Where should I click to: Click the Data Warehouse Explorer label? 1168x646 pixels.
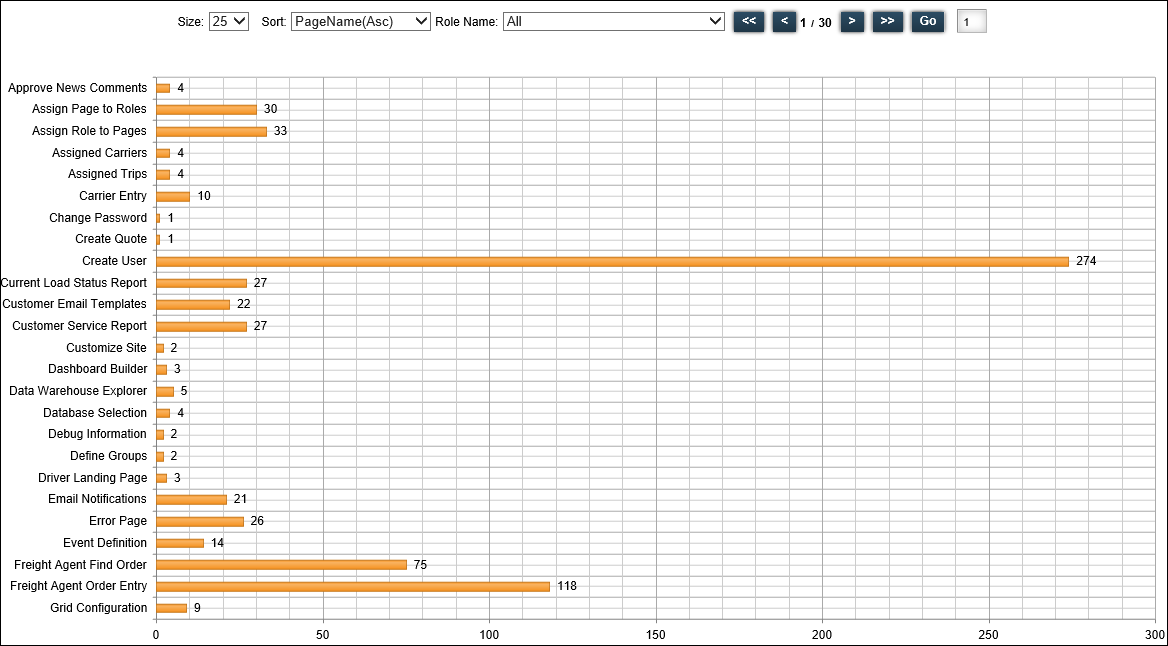pyautogui.click(x=78, y=391)
